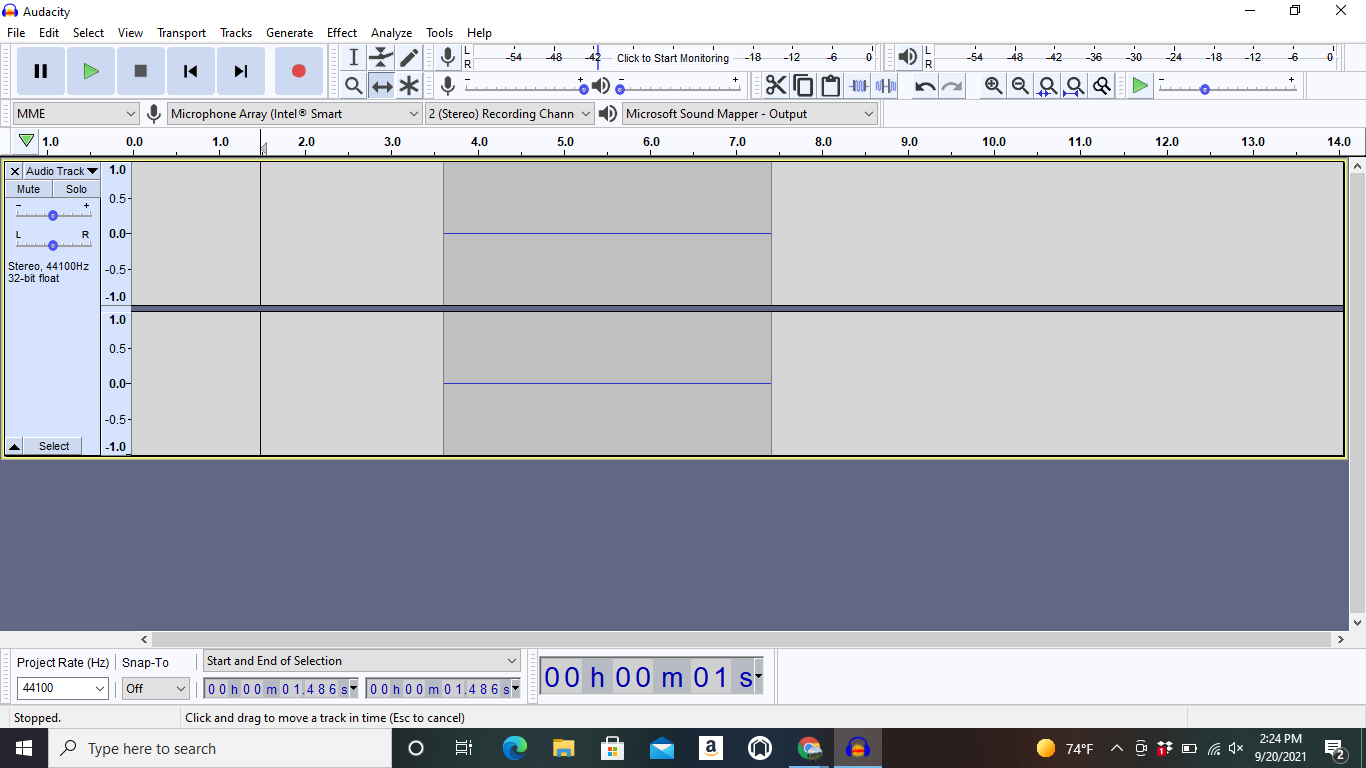Adjust the track pan slider

tap(53, 244)
